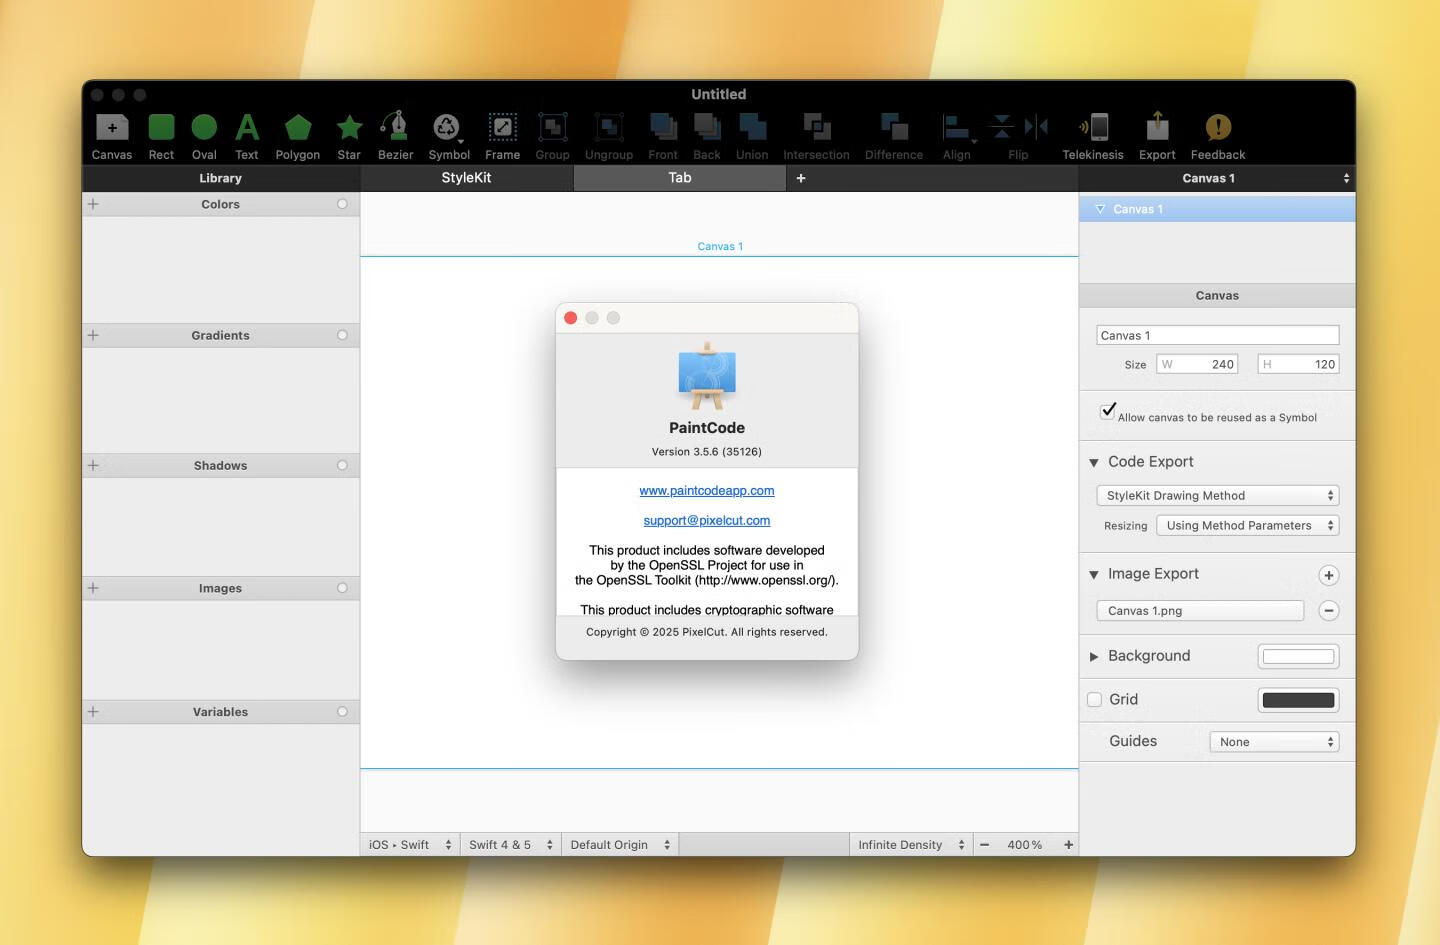The height and width of the screenshot is (945, 1440).
Task: Switch to the StyleKit tab
Action: point(466,177)
